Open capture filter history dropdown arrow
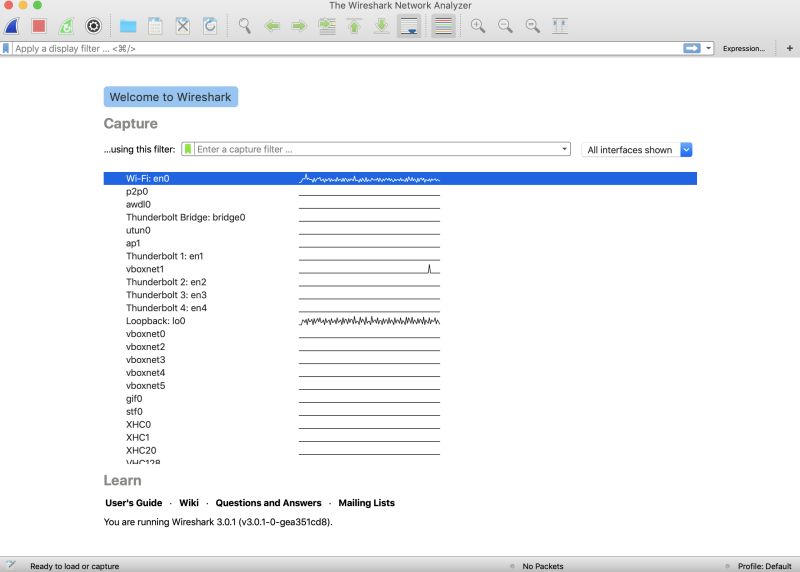The image size is (800, 572). 564,149
